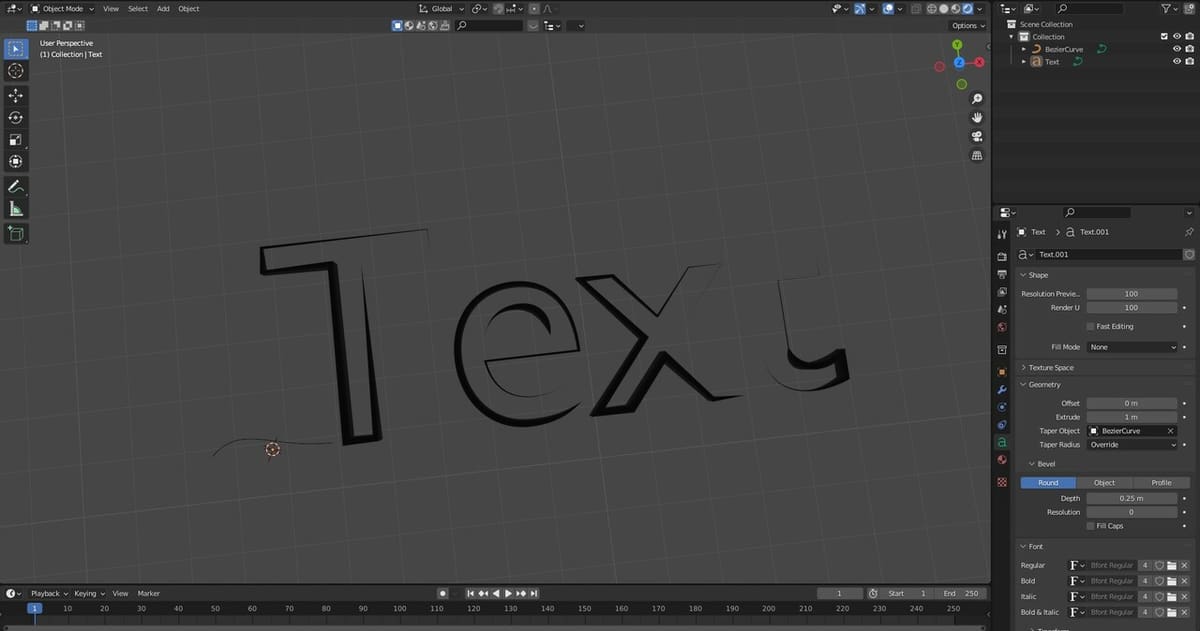Image resolution: width=1200 pixels, height=631 pixels.
Task: Switch to solid viewport shading
Action: 943,8
